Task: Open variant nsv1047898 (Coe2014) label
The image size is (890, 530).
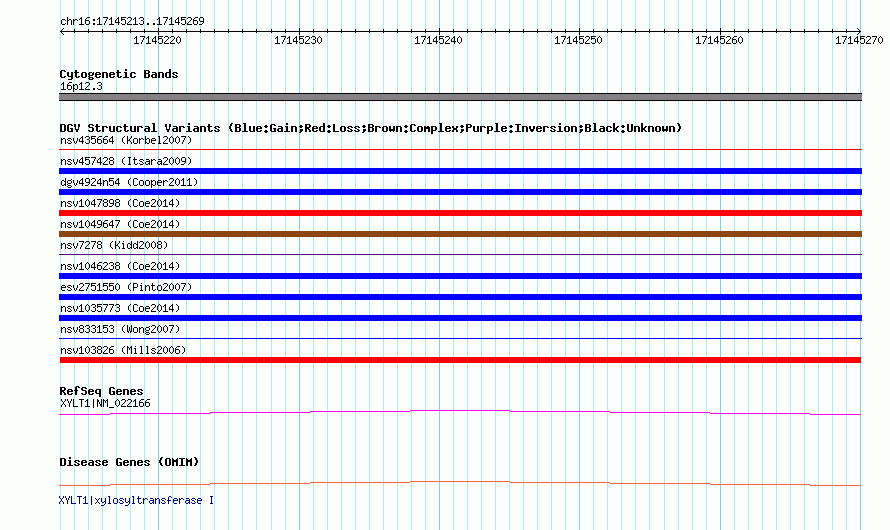Action: [x=120, y=203]
